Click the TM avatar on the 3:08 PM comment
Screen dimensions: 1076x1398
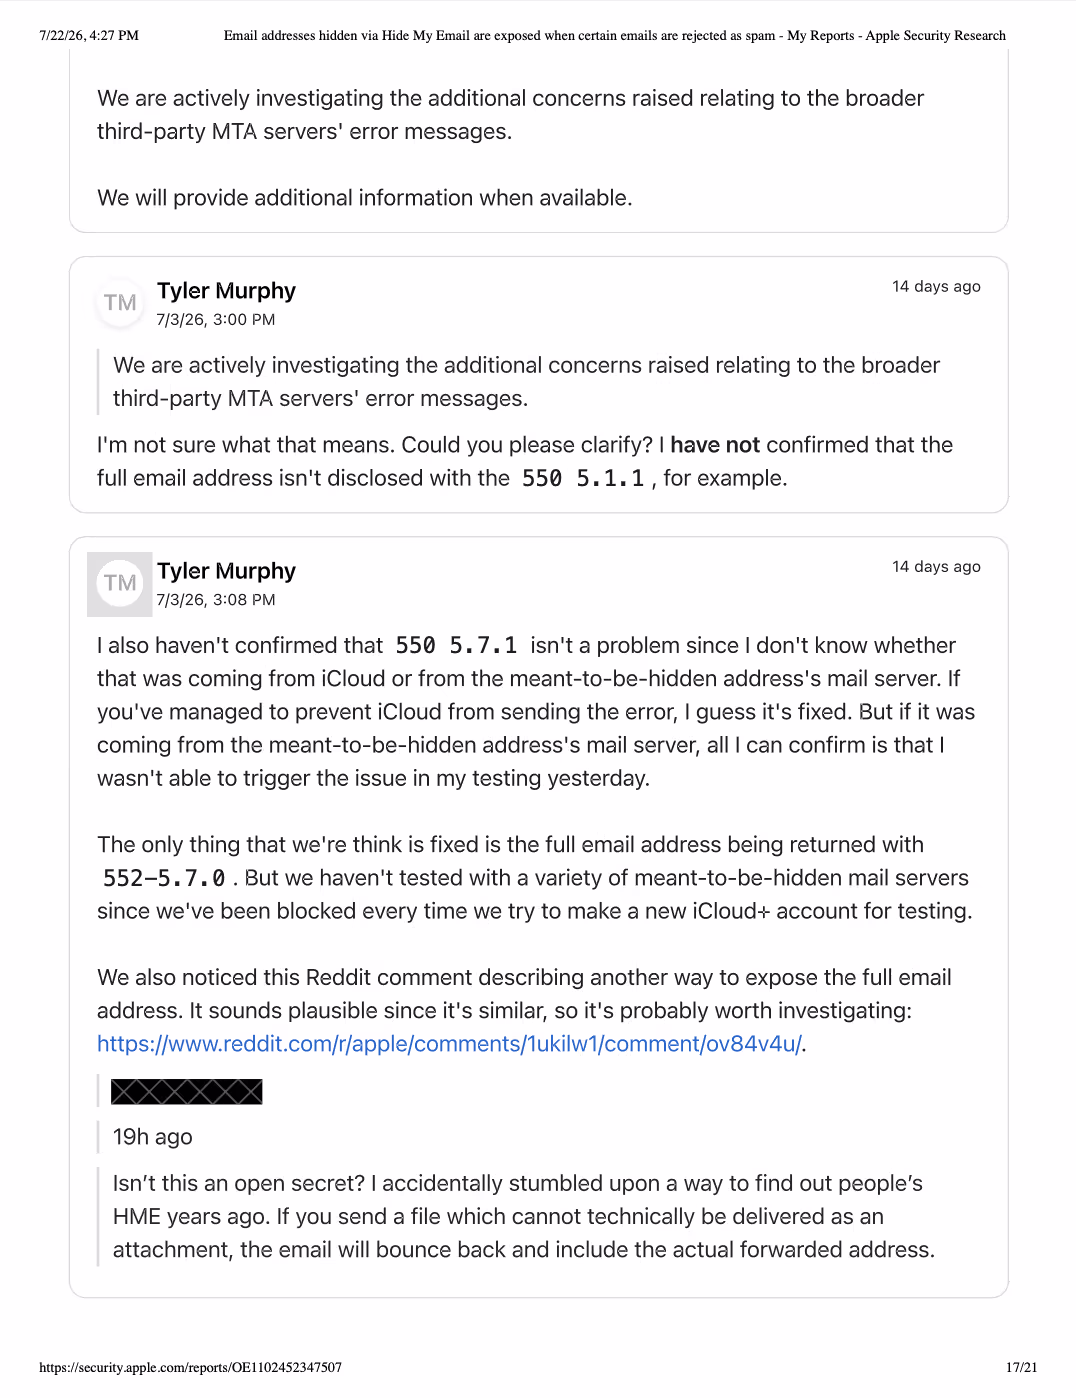point(120,583)
